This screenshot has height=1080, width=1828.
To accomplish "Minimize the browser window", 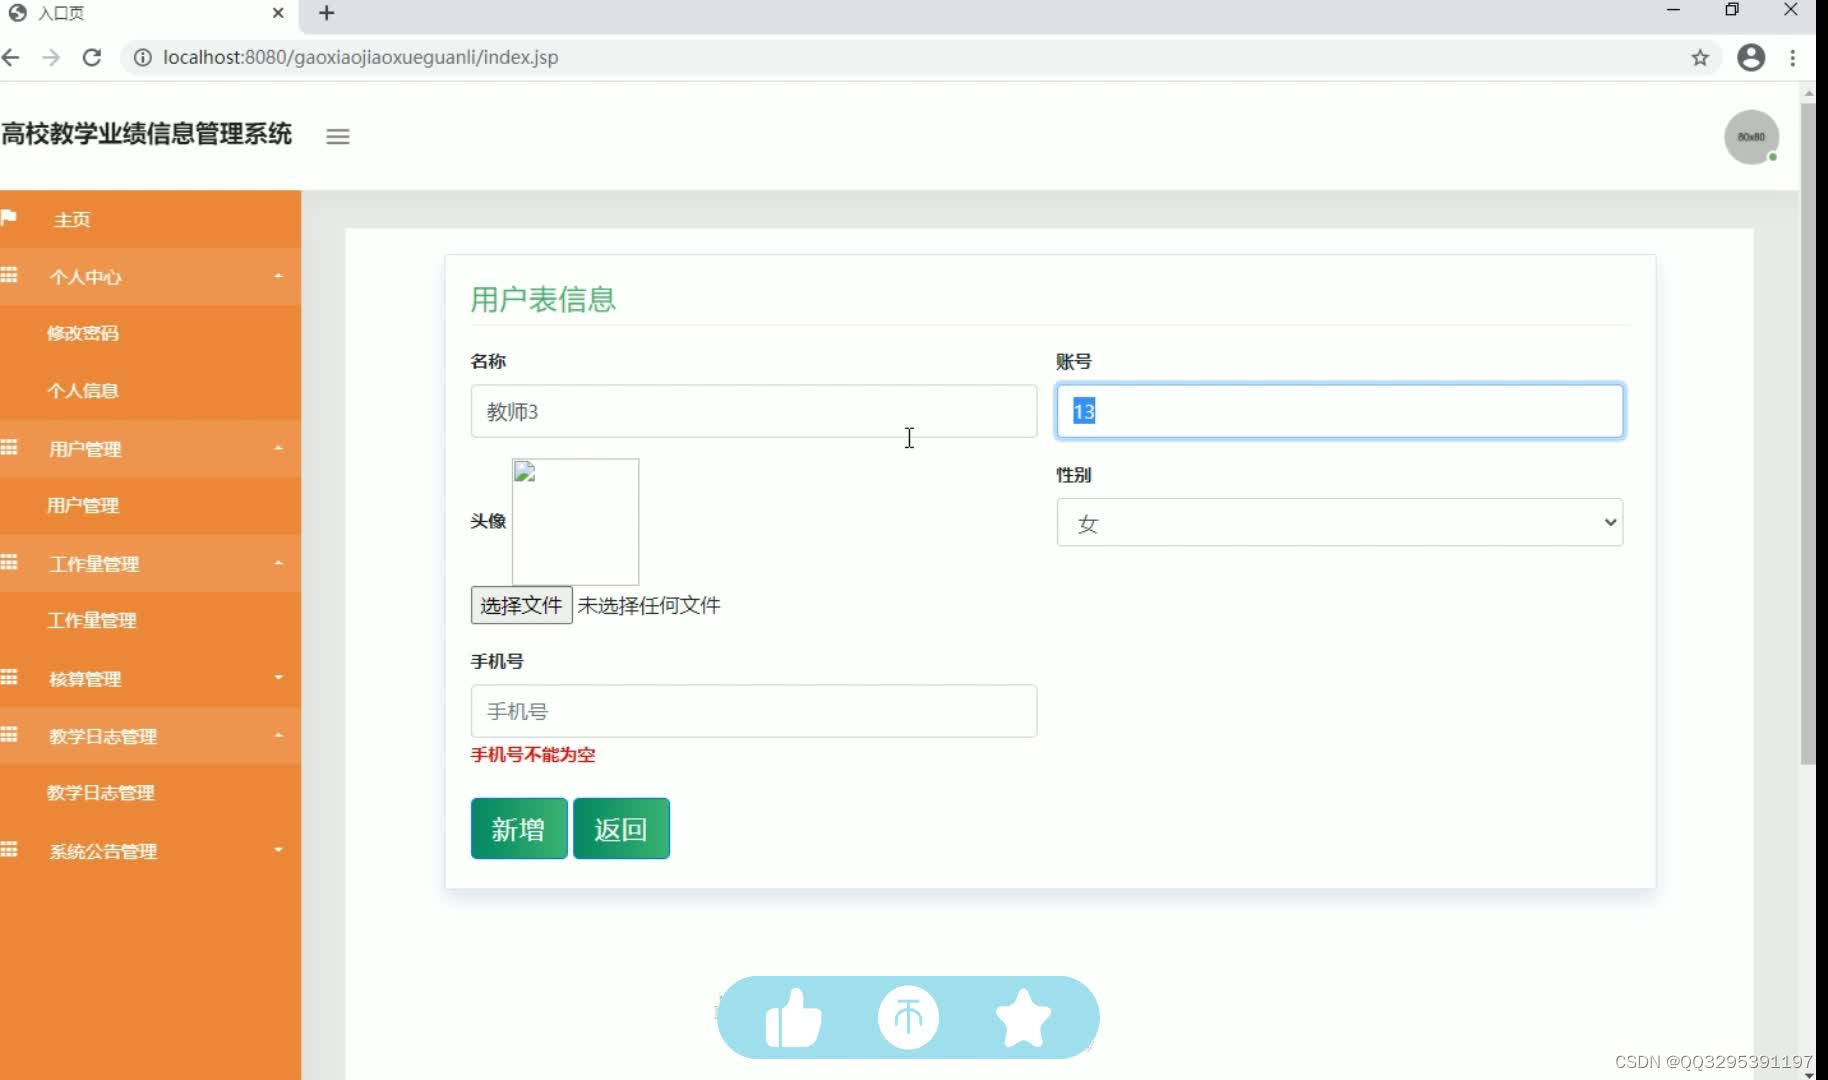I will coord(1673,10).
